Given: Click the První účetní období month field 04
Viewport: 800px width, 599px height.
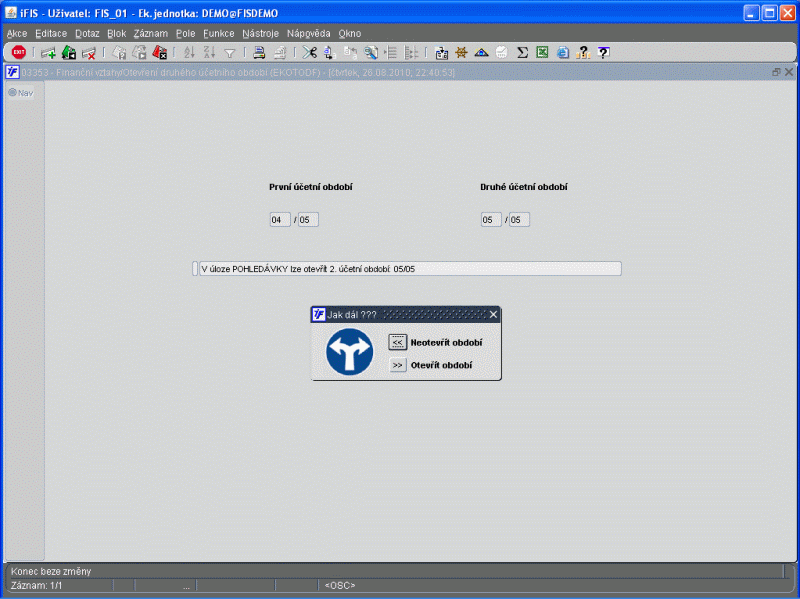Looking at the screenshot, I should click(x=280, y=220).
